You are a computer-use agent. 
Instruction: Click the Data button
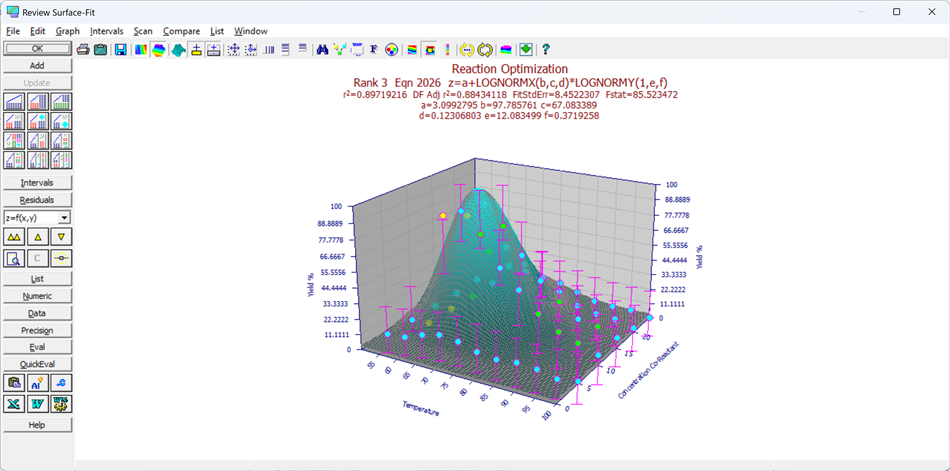(x=37, y=313)
